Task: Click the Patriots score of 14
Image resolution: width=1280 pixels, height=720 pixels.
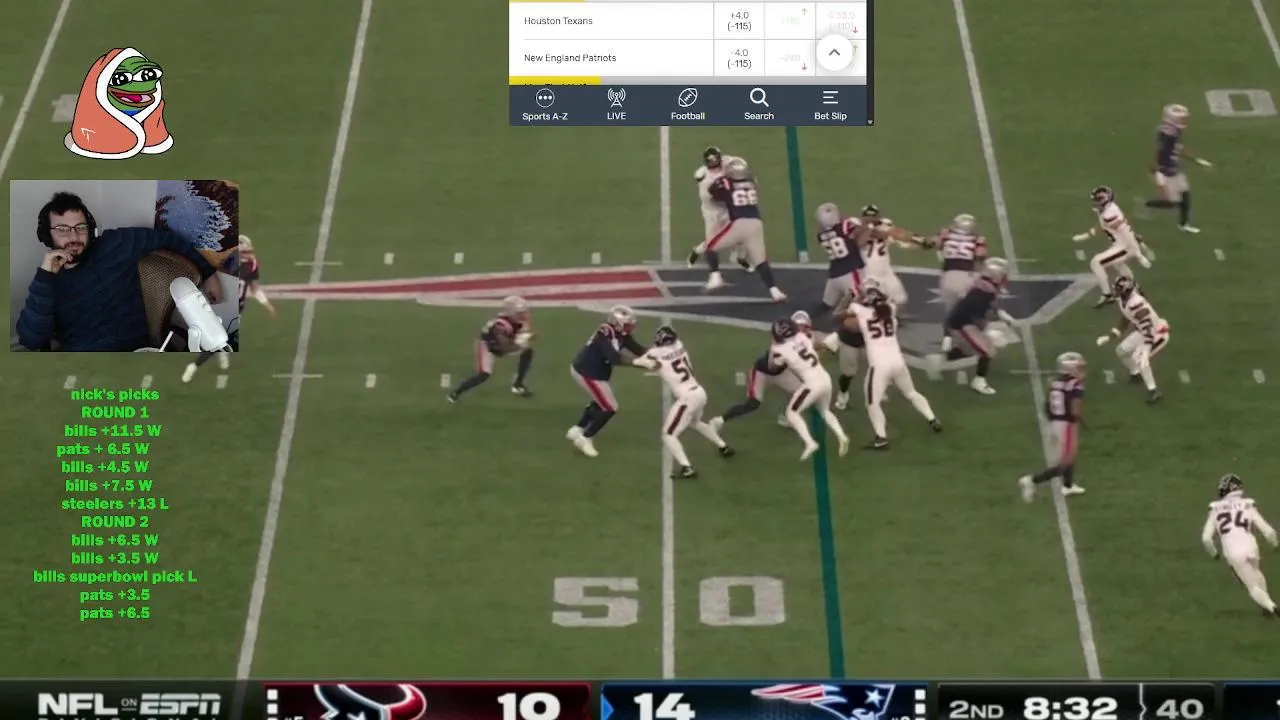Action: (663, 706)
